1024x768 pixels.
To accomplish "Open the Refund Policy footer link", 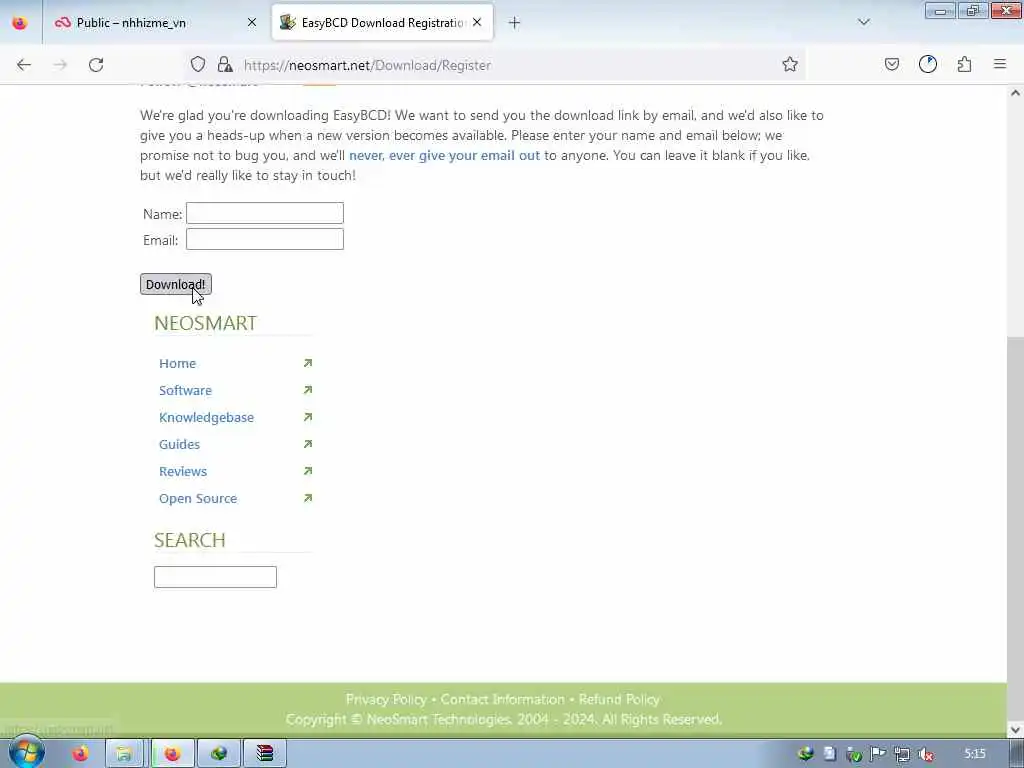I will click(619, 699).
